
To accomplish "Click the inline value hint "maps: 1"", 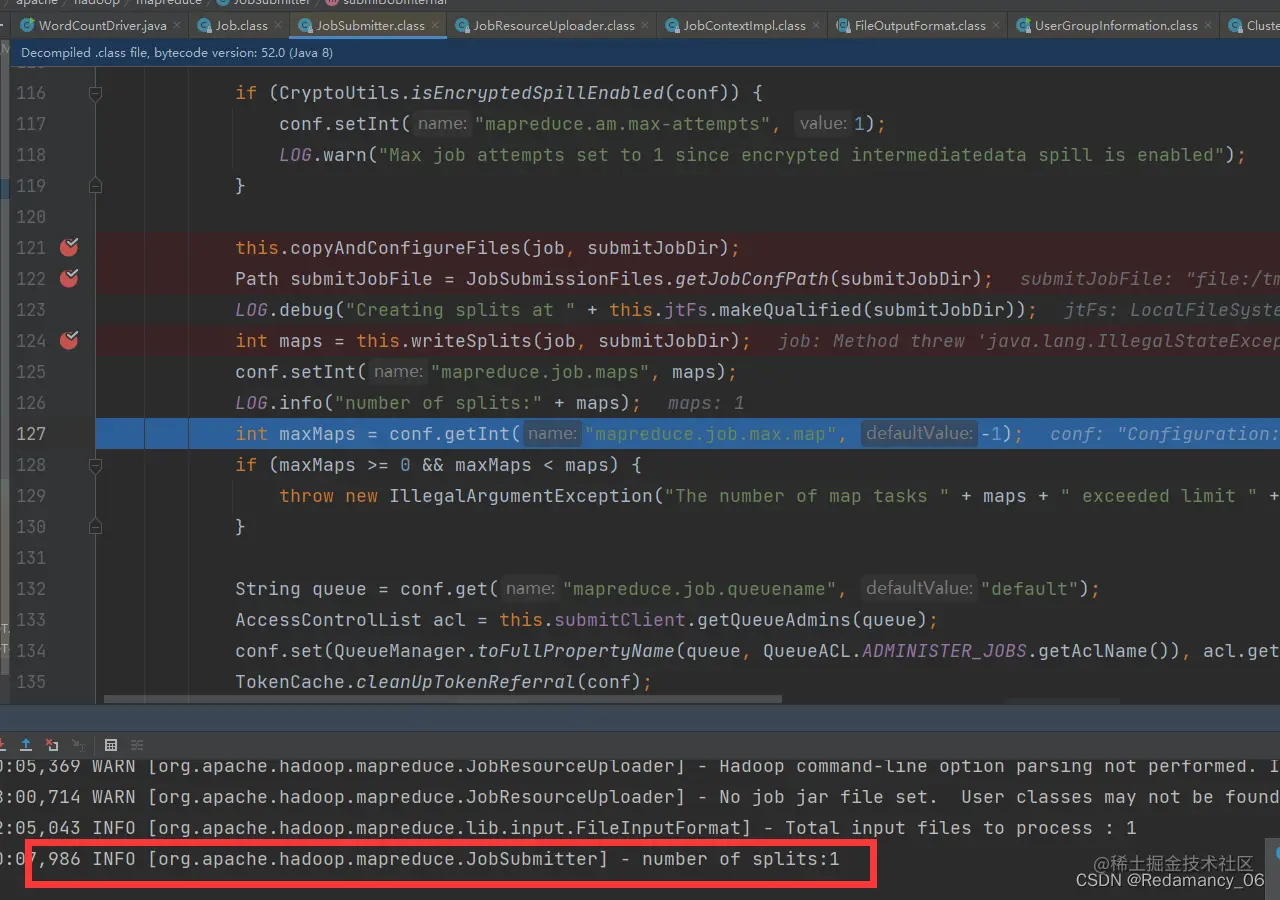I will pos(706,403).
